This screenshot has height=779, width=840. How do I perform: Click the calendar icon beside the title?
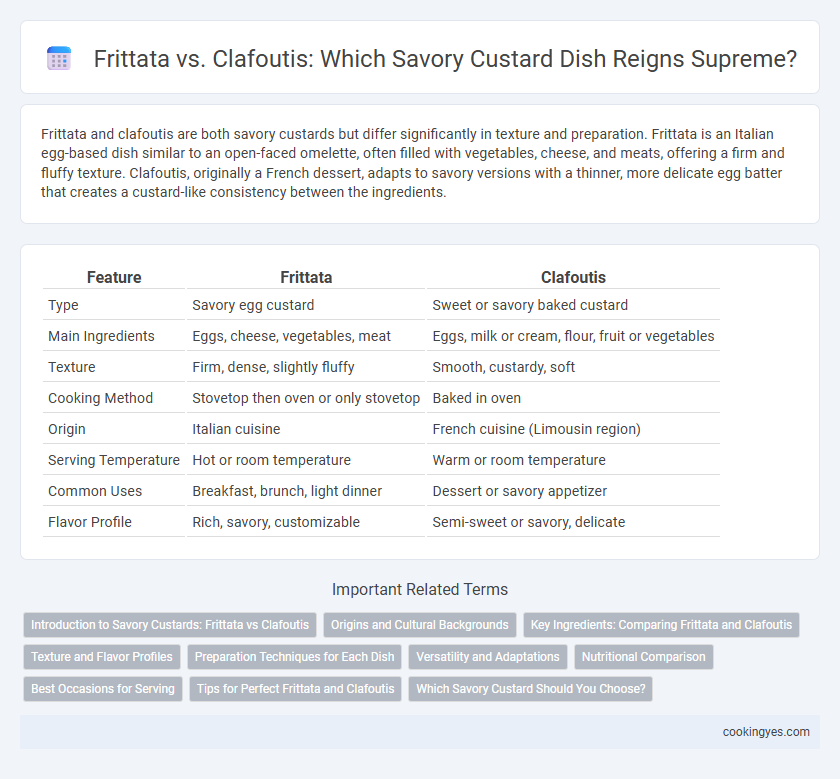59,58
